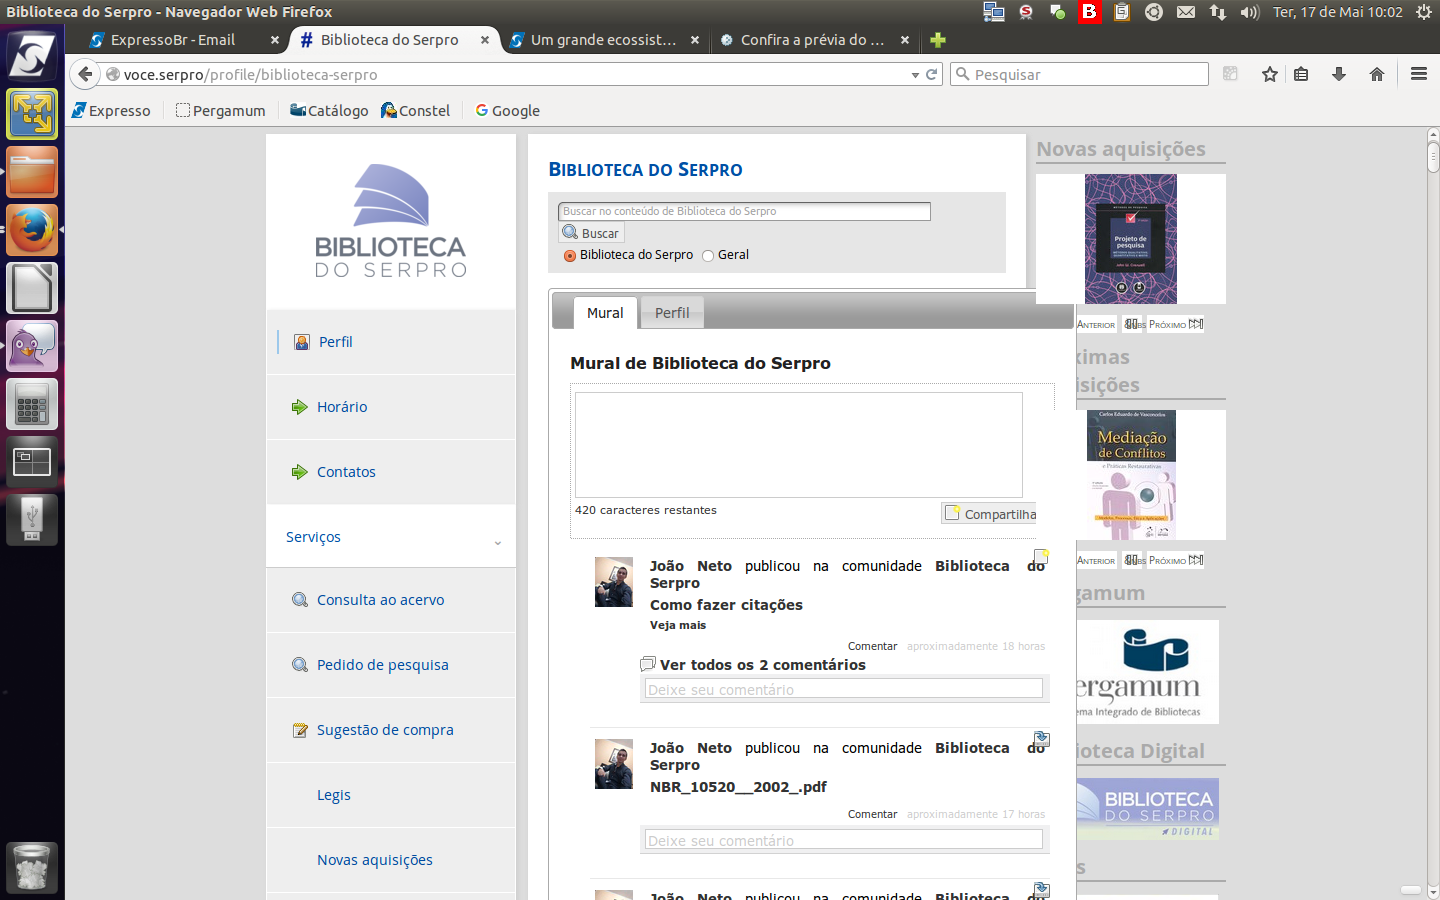The width and height of the screenshot is (1440, 900).
Task: Open Pedido de pesquisa link
Action: 383,665
